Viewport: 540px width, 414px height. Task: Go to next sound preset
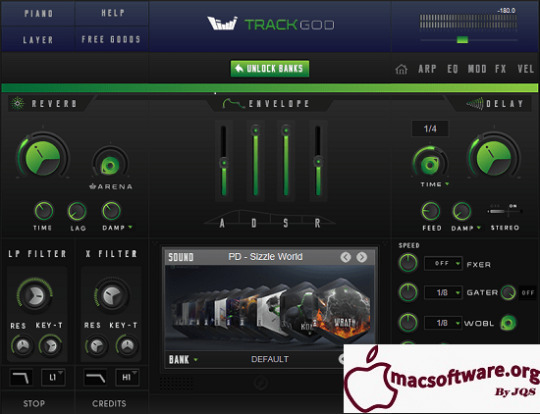[361, 257]
